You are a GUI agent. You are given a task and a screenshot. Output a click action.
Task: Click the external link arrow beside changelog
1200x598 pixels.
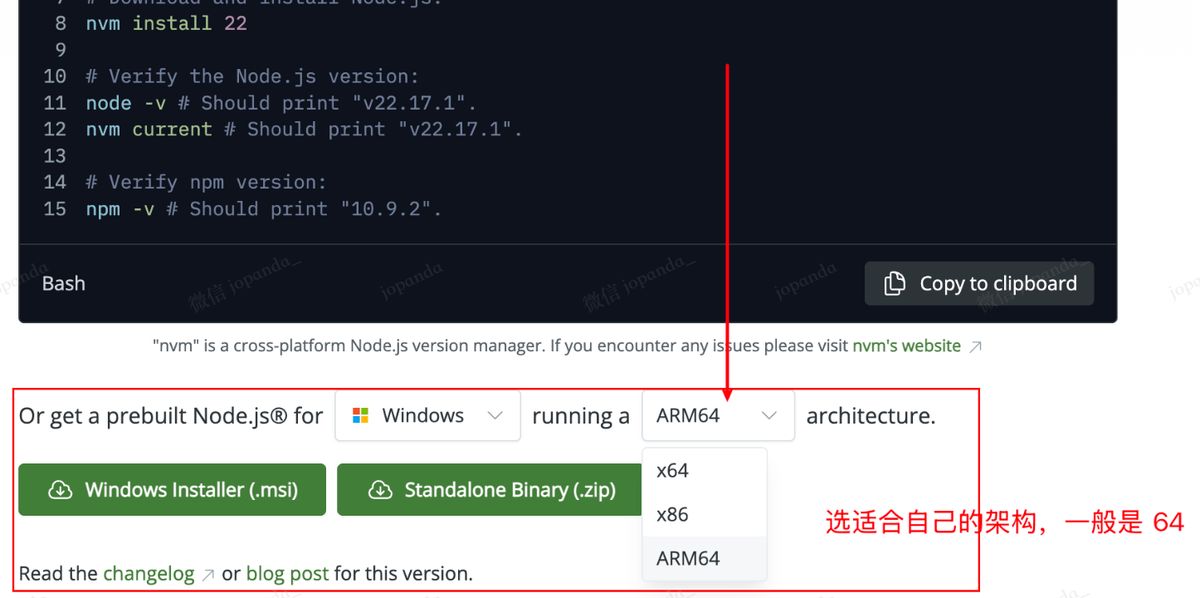tap(205, 573)
